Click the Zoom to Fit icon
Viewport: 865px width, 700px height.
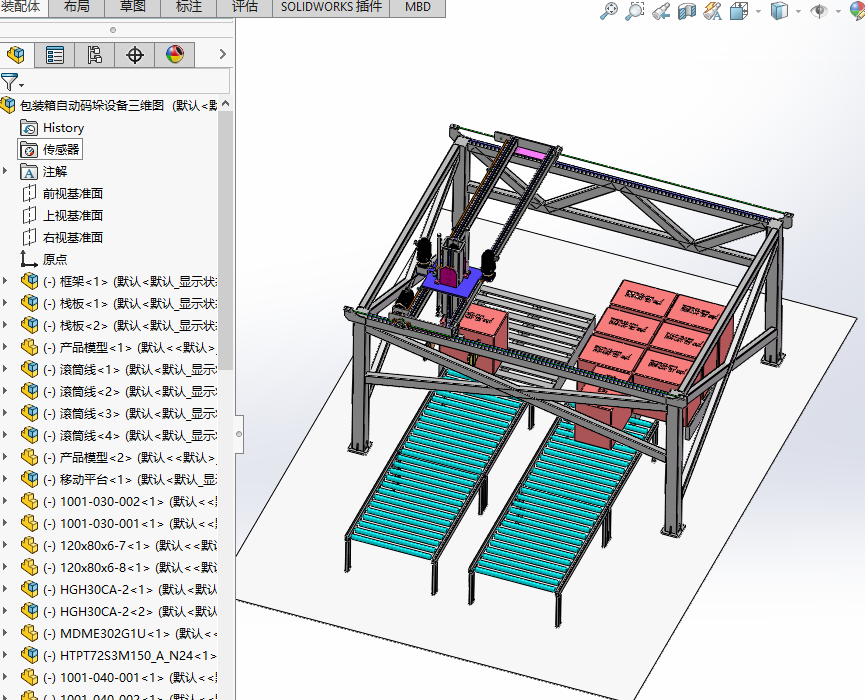[608, 11]
